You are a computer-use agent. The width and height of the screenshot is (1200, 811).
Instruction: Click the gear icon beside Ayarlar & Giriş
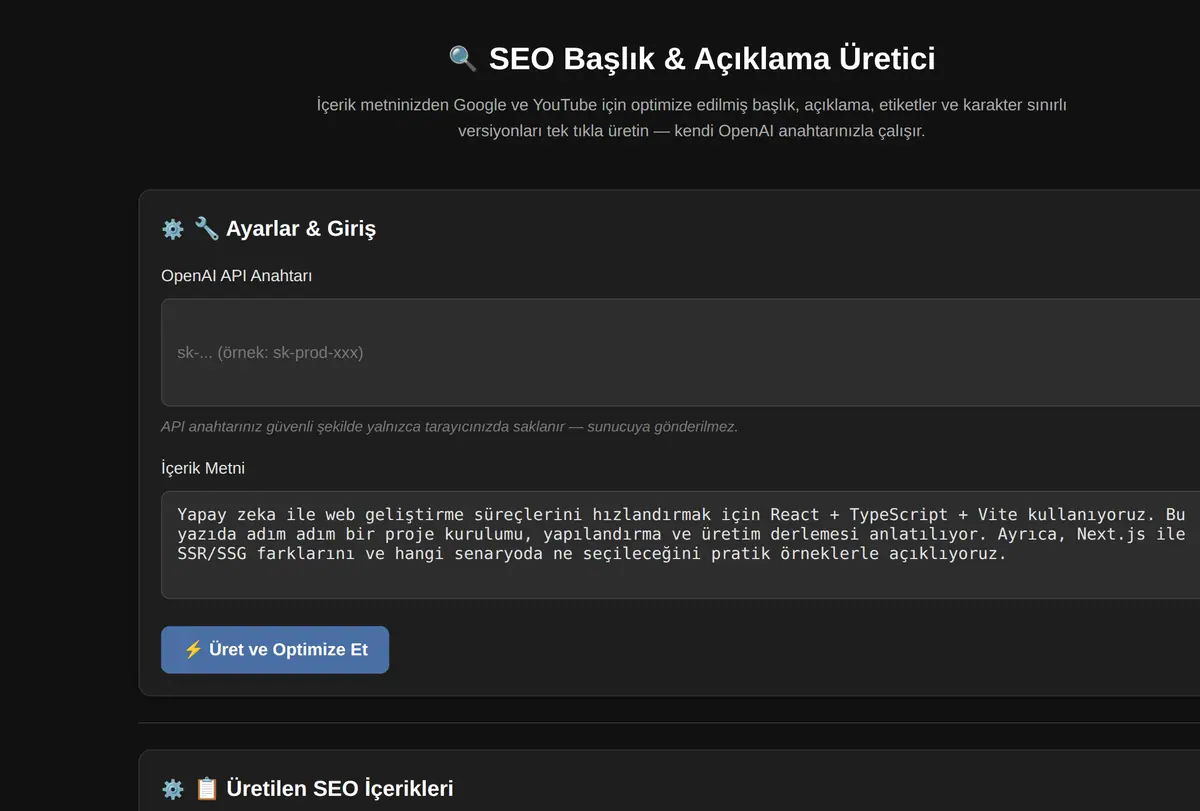173,229
